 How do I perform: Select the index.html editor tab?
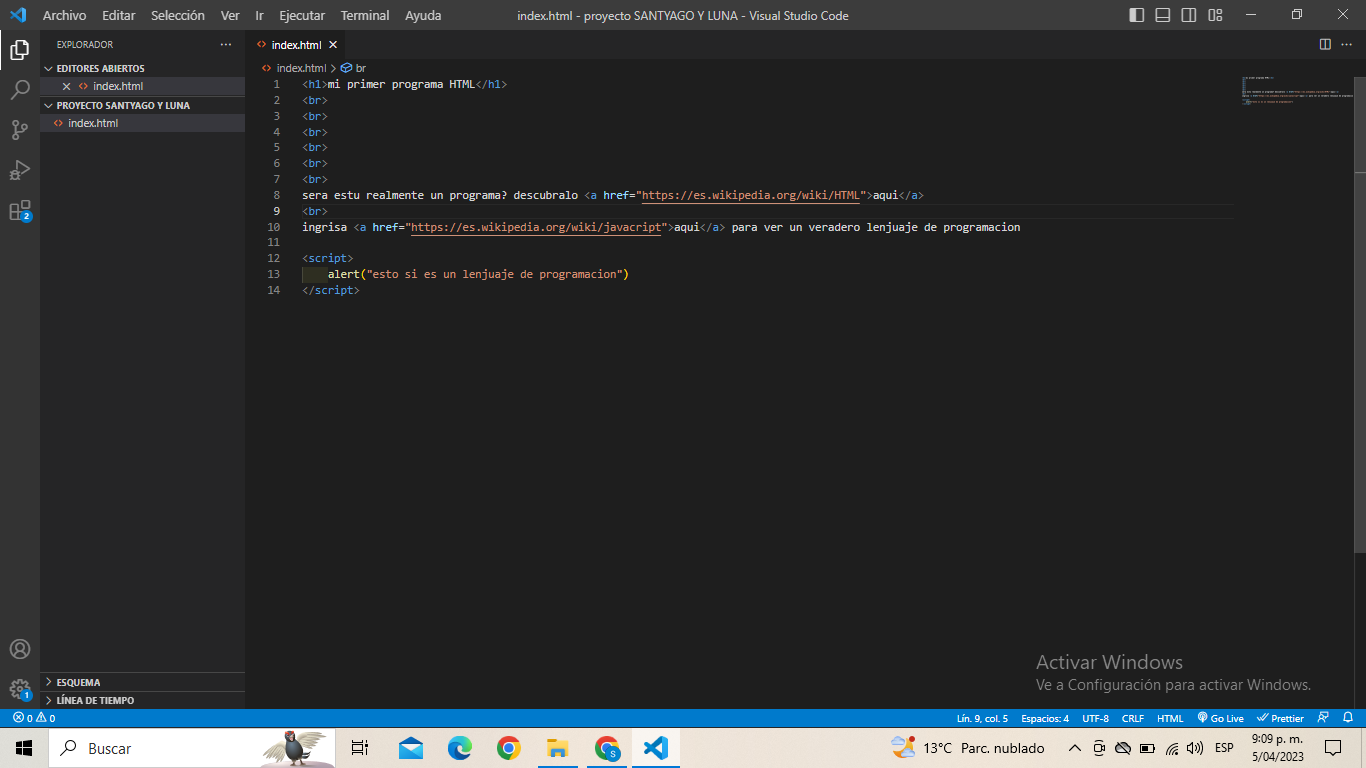(x=296, y=45)
